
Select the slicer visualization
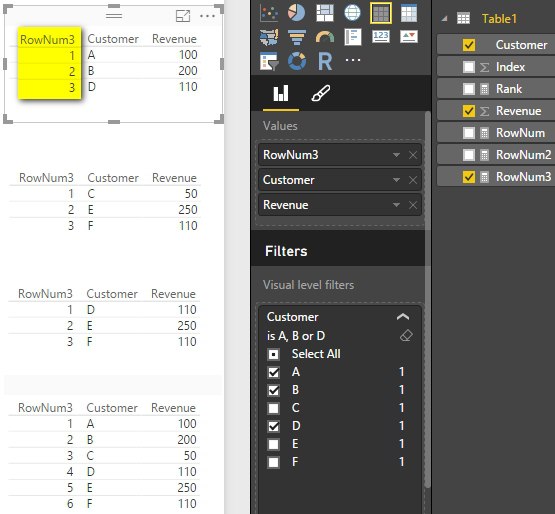coord(269,61)
